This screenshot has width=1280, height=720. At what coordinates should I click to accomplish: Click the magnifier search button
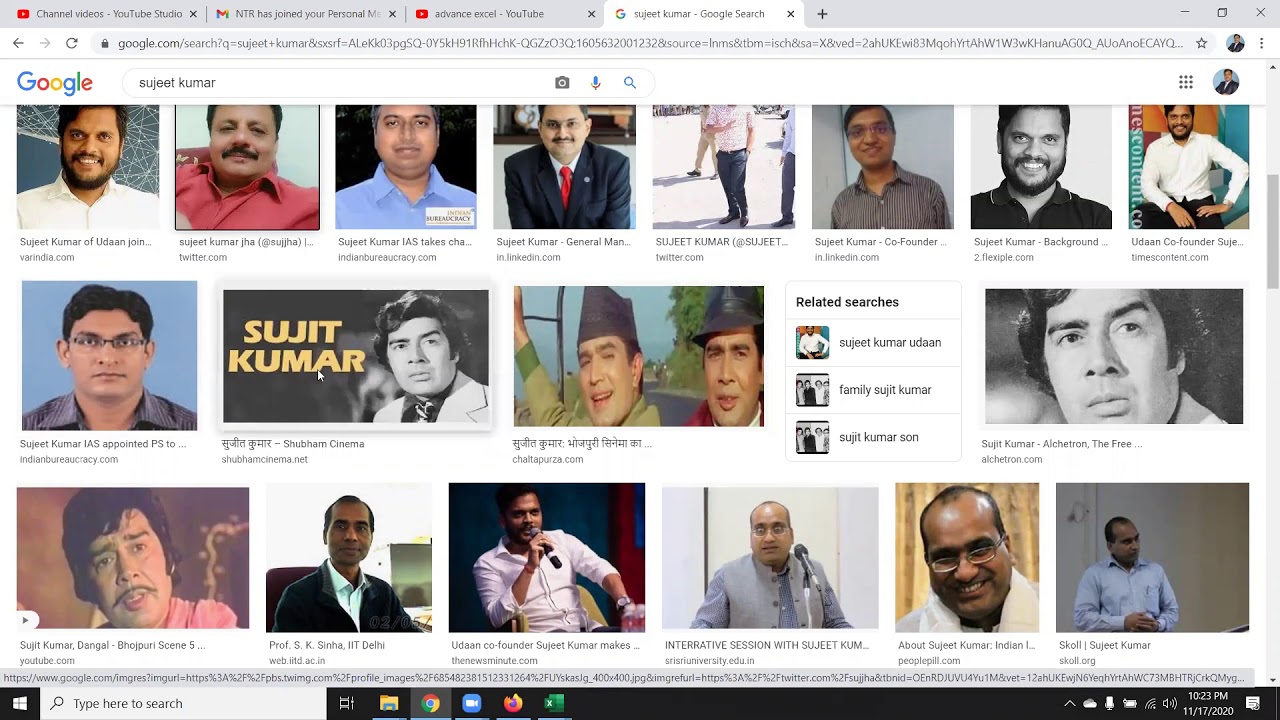(x=630, y=83)
